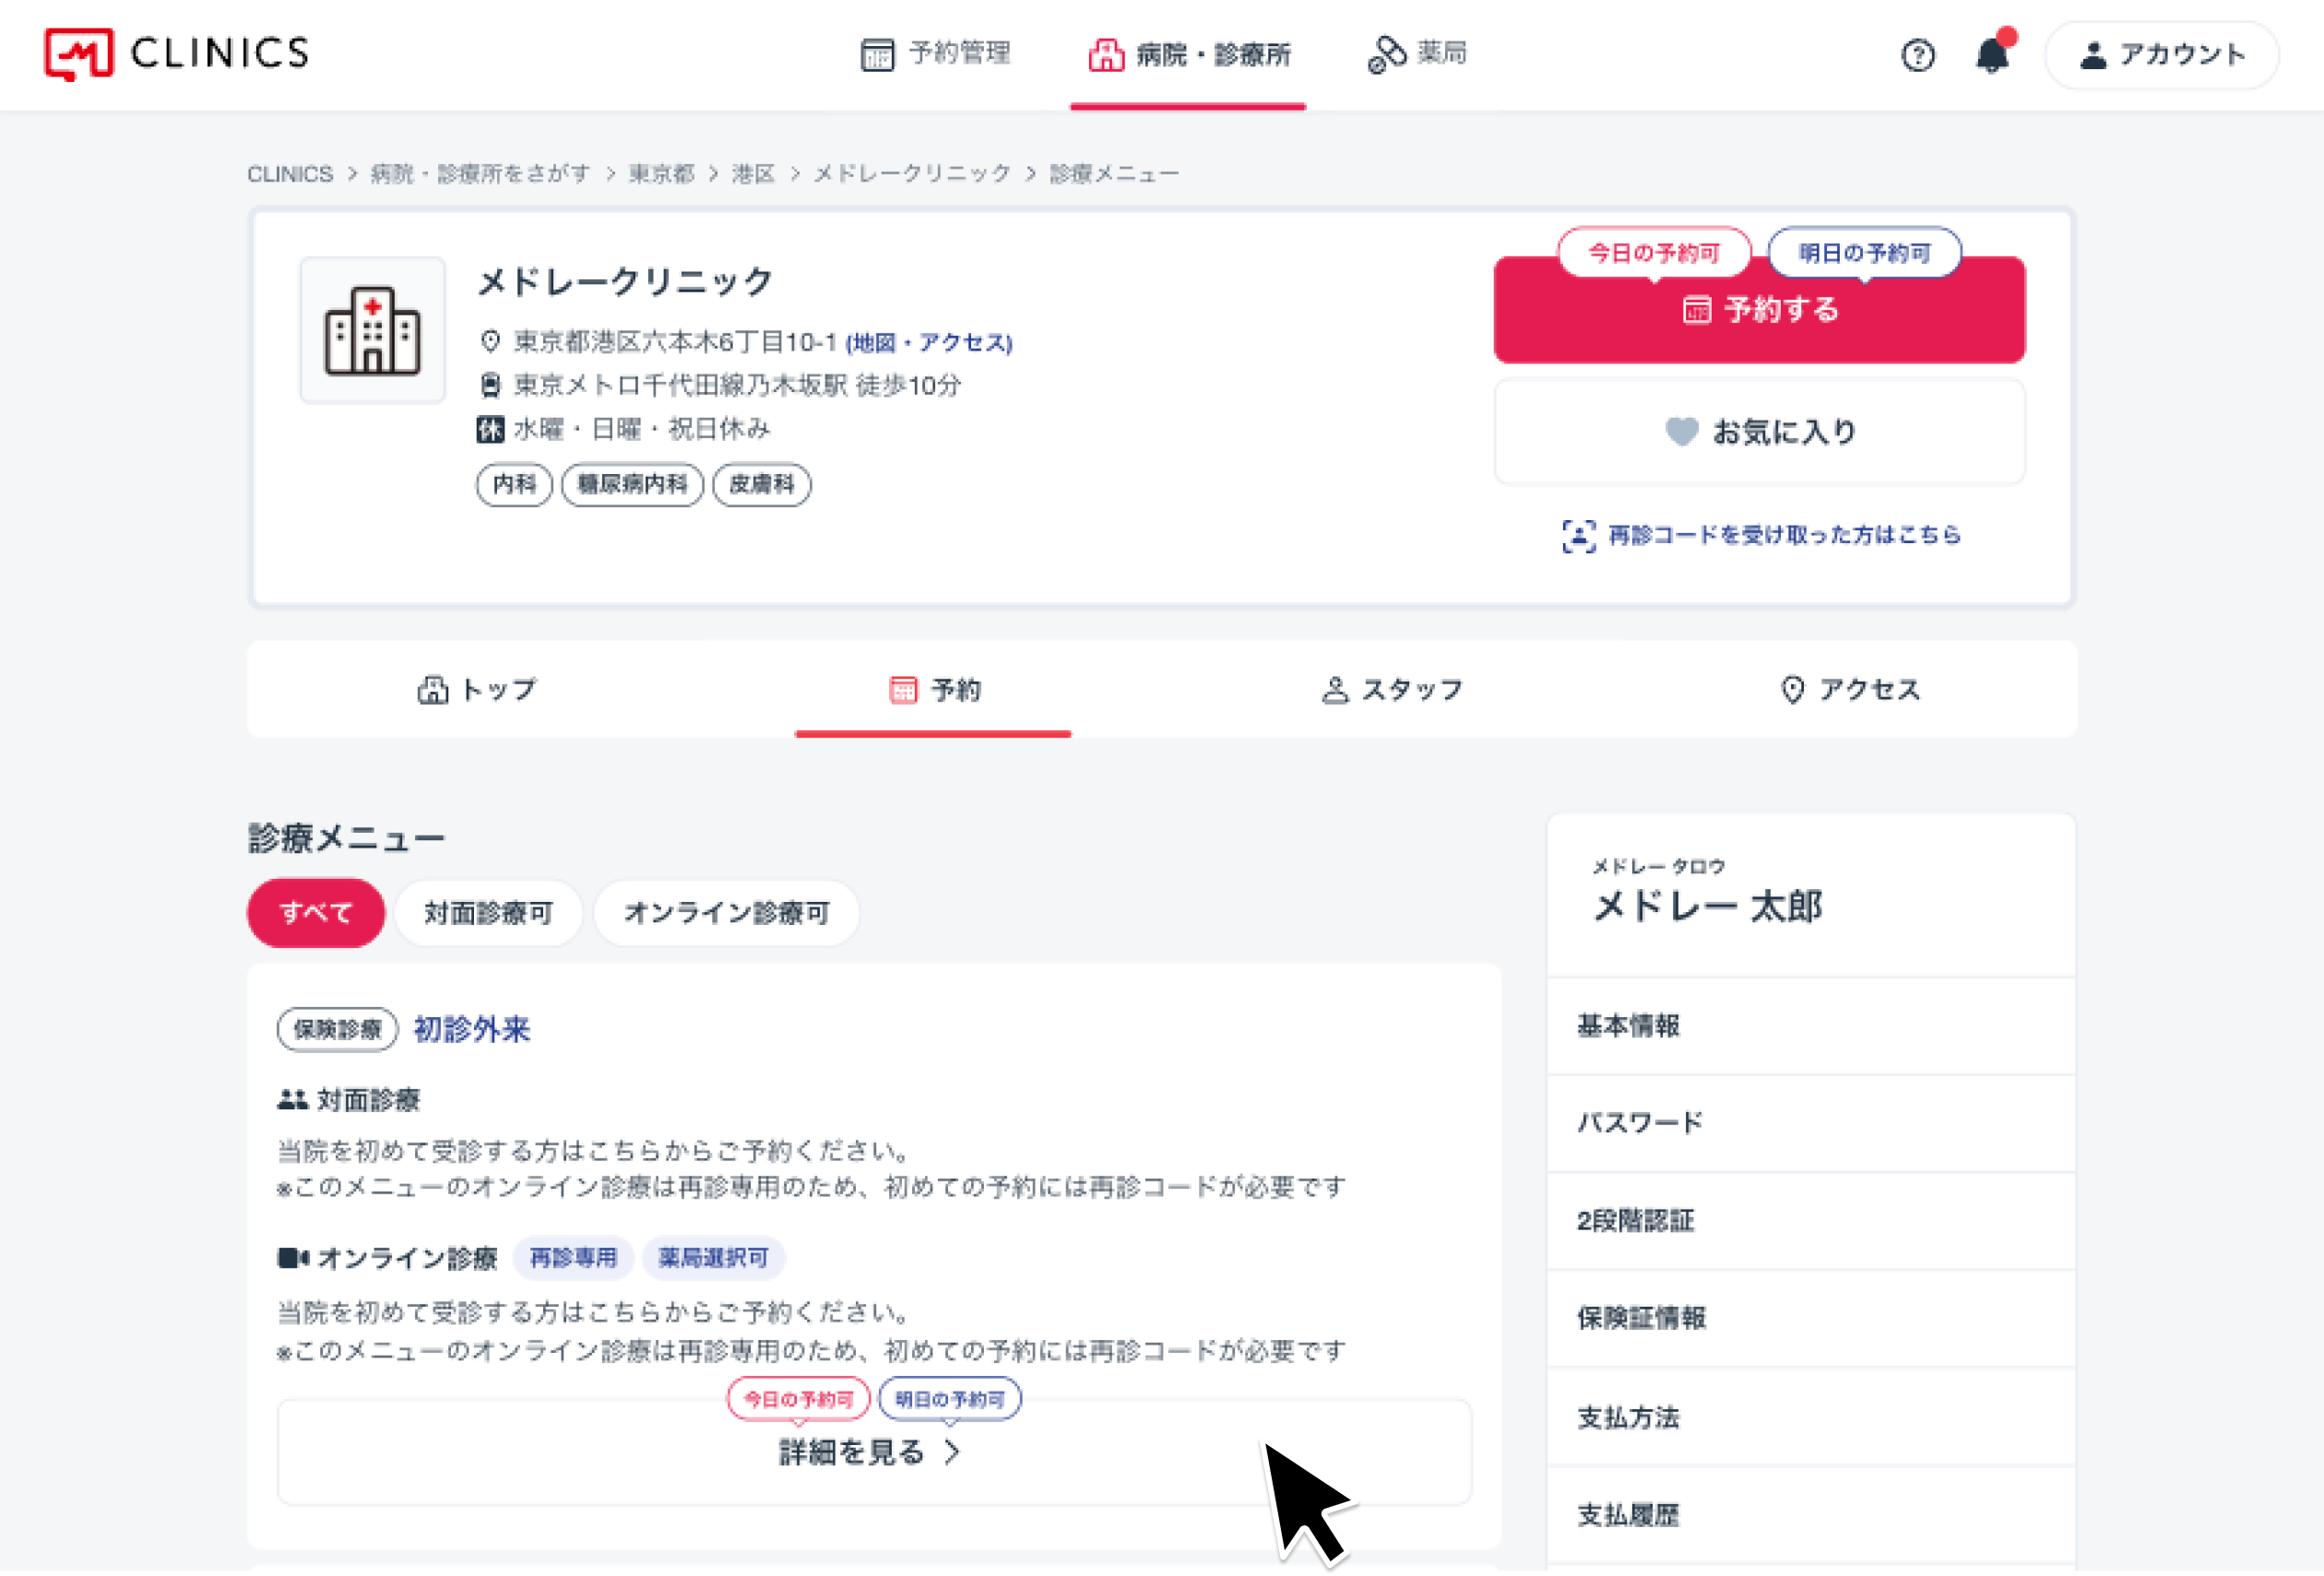The image size is (2324, 1576).
Task: Click the 明日の予約可 badge above 予約する
Action: (1865, 253)
